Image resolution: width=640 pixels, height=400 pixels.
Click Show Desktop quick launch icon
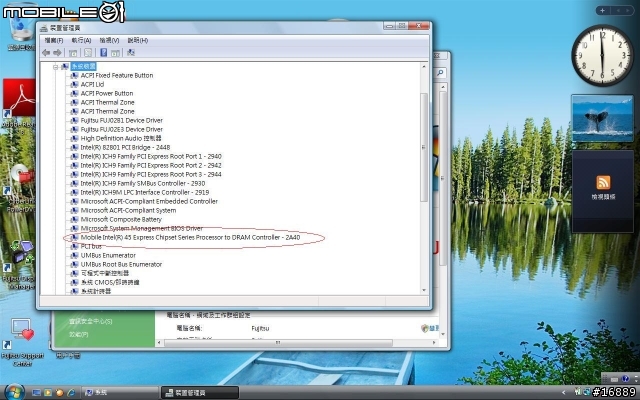(x=36, y=393)
